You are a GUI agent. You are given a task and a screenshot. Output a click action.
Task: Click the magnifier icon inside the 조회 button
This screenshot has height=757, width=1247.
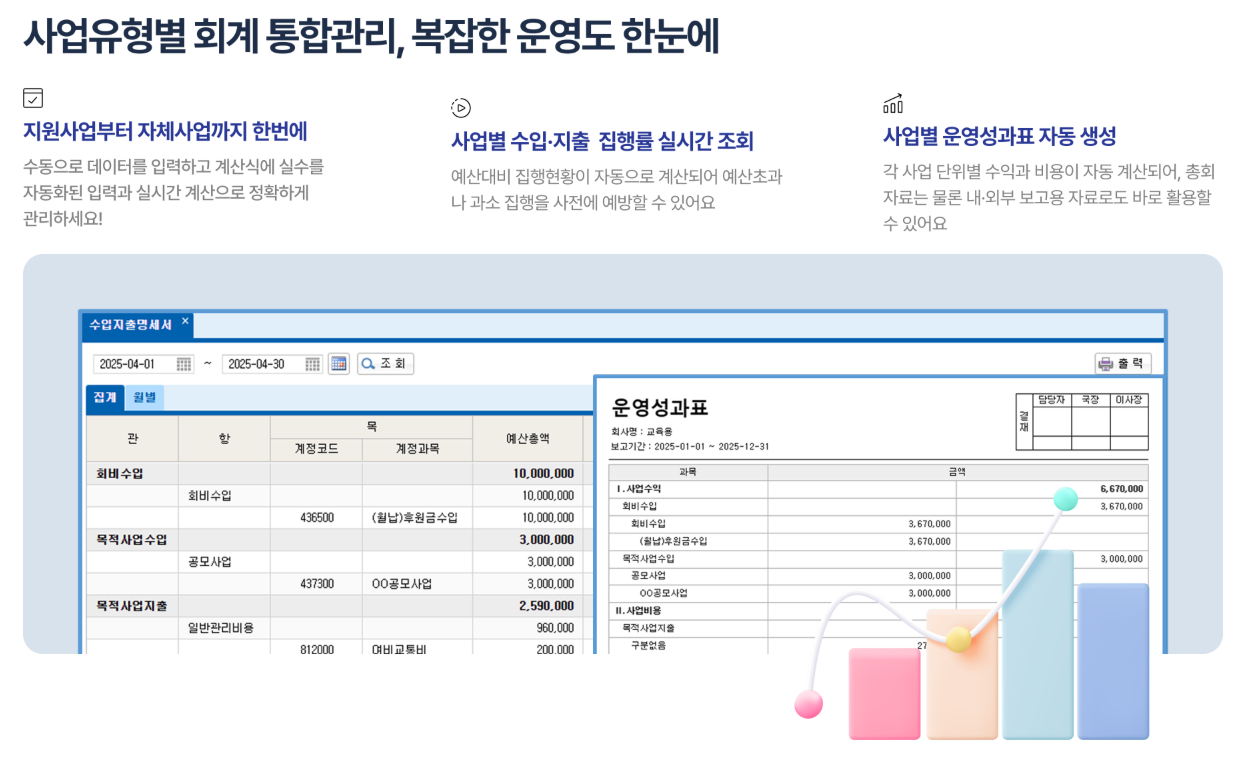click(368, 364)
